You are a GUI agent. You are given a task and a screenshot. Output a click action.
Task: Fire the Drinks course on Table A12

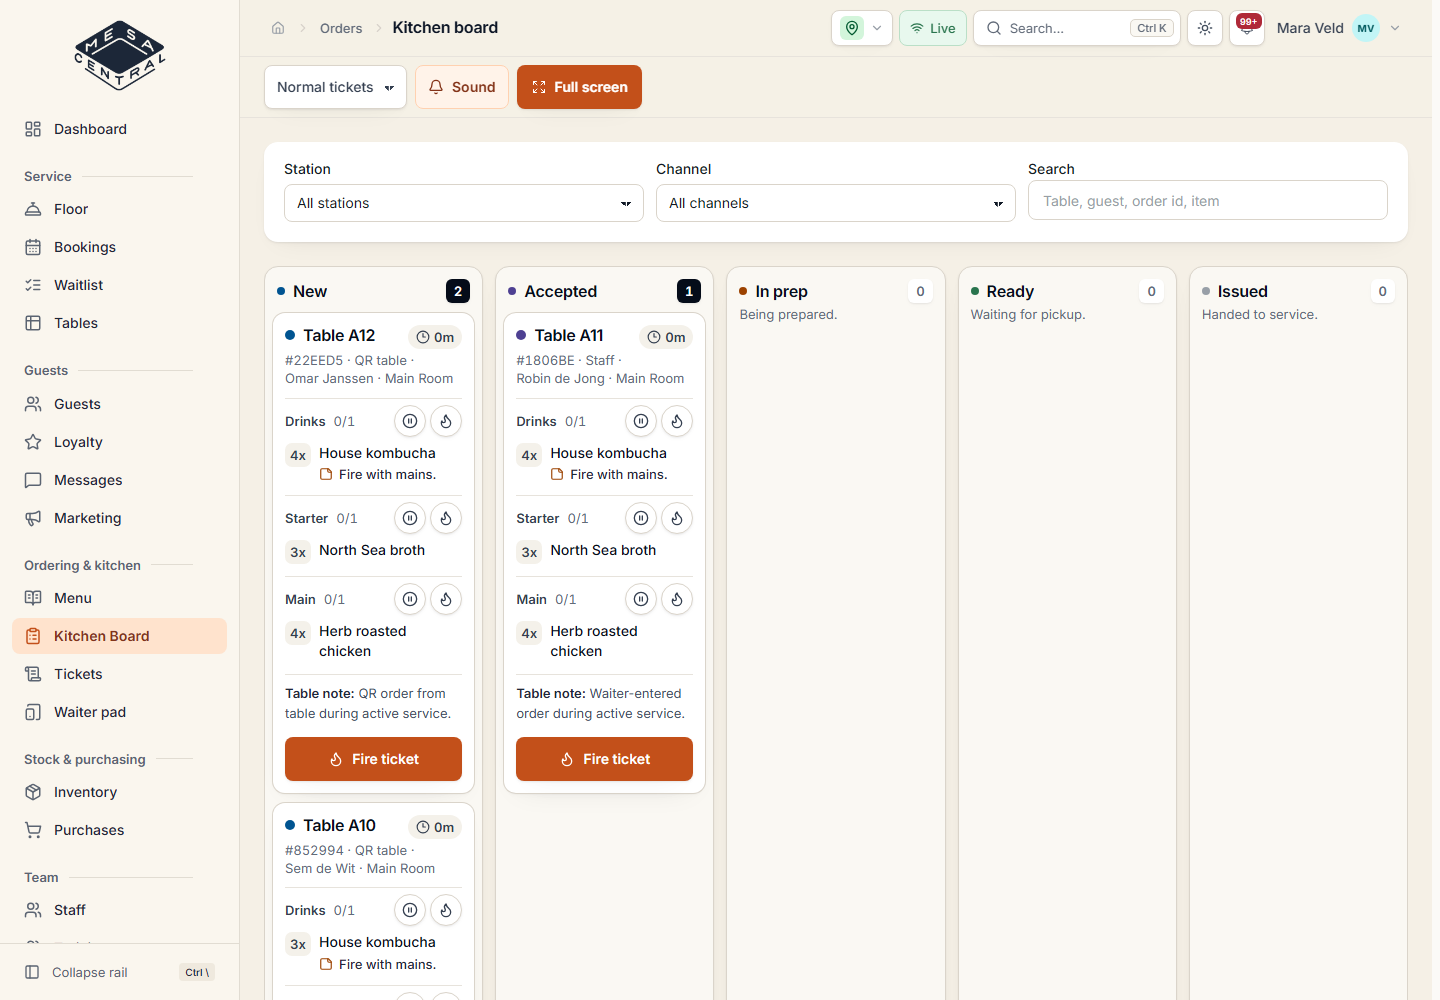446,421
